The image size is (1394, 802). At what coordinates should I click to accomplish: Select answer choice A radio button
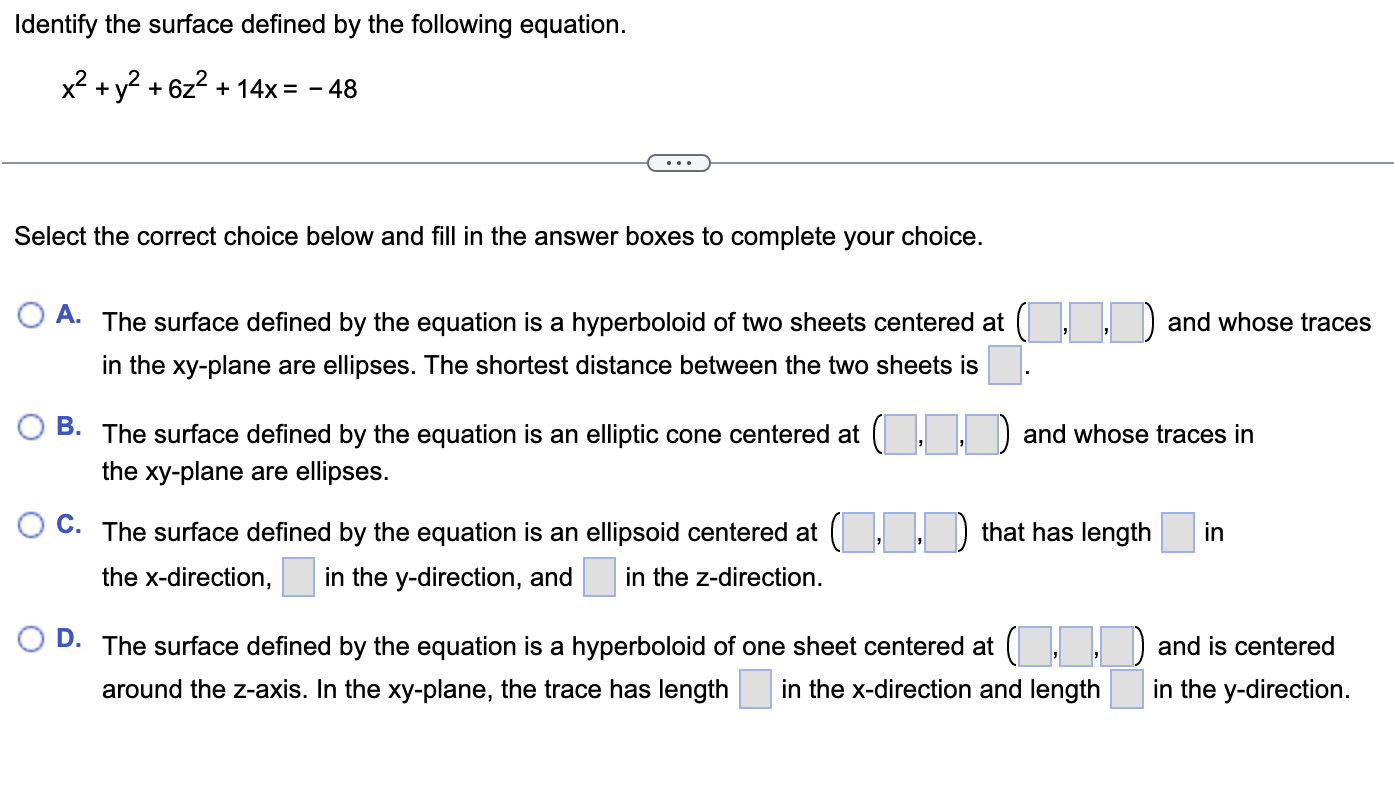coord(31,315)
